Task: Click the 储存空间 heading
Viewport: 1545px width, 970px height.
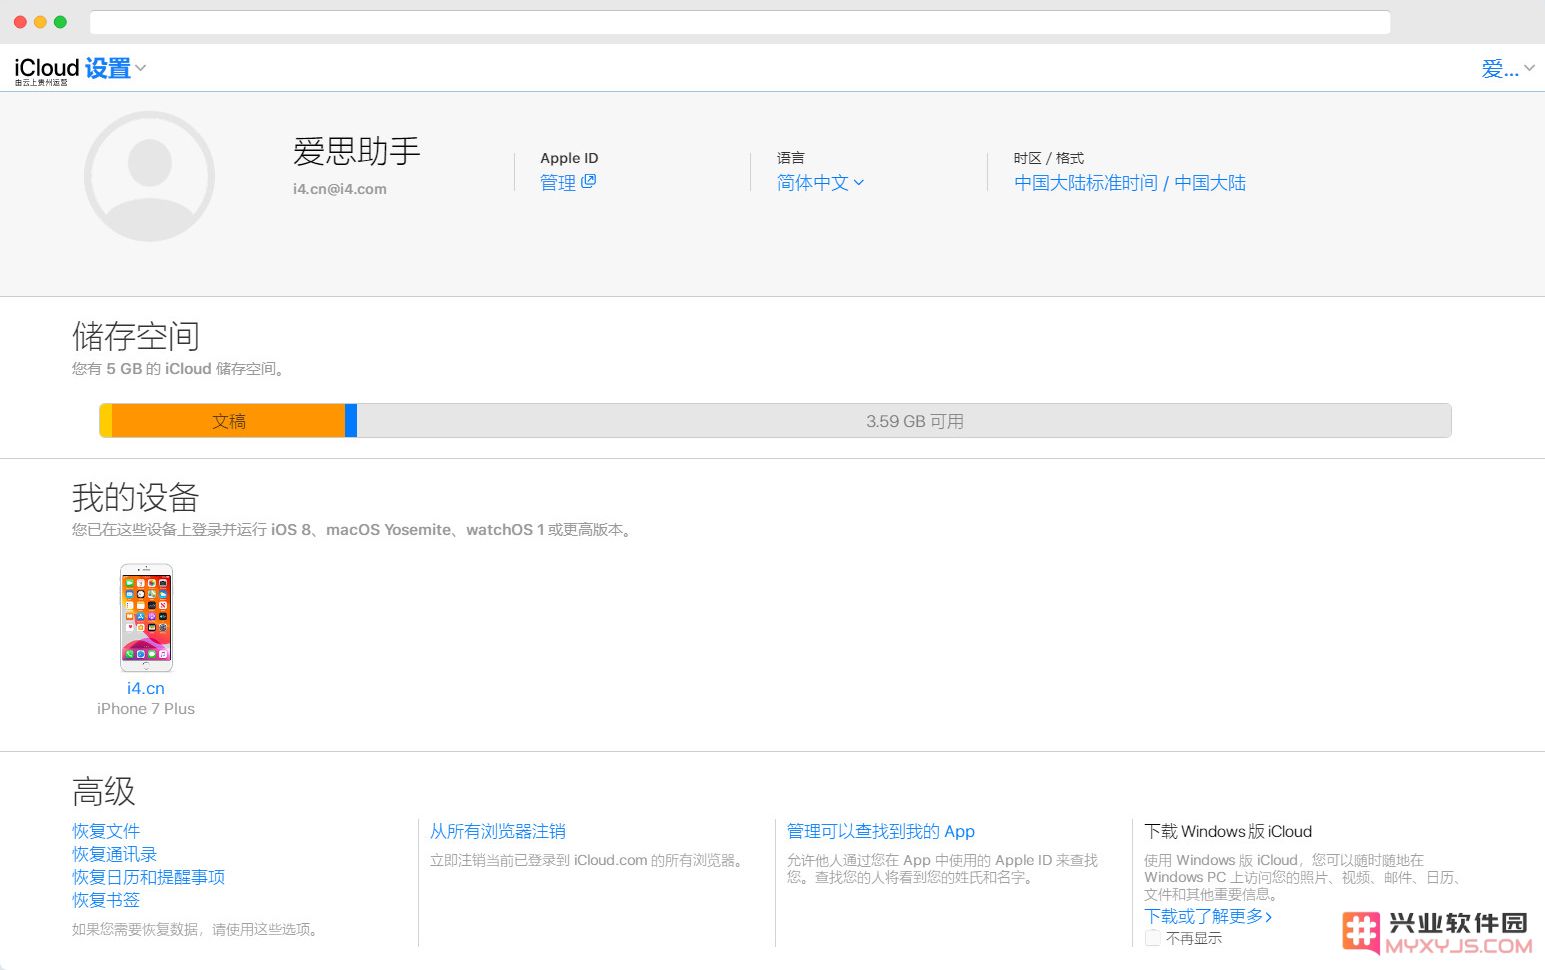Action: (x=136, y=336)
